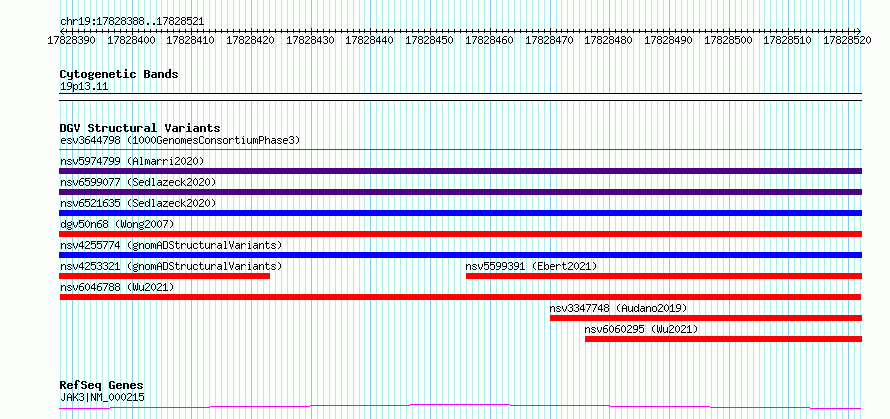Open the nsv4253321 (gnomADStructuralVariants) label
The image size is (890, 419).
171,266
